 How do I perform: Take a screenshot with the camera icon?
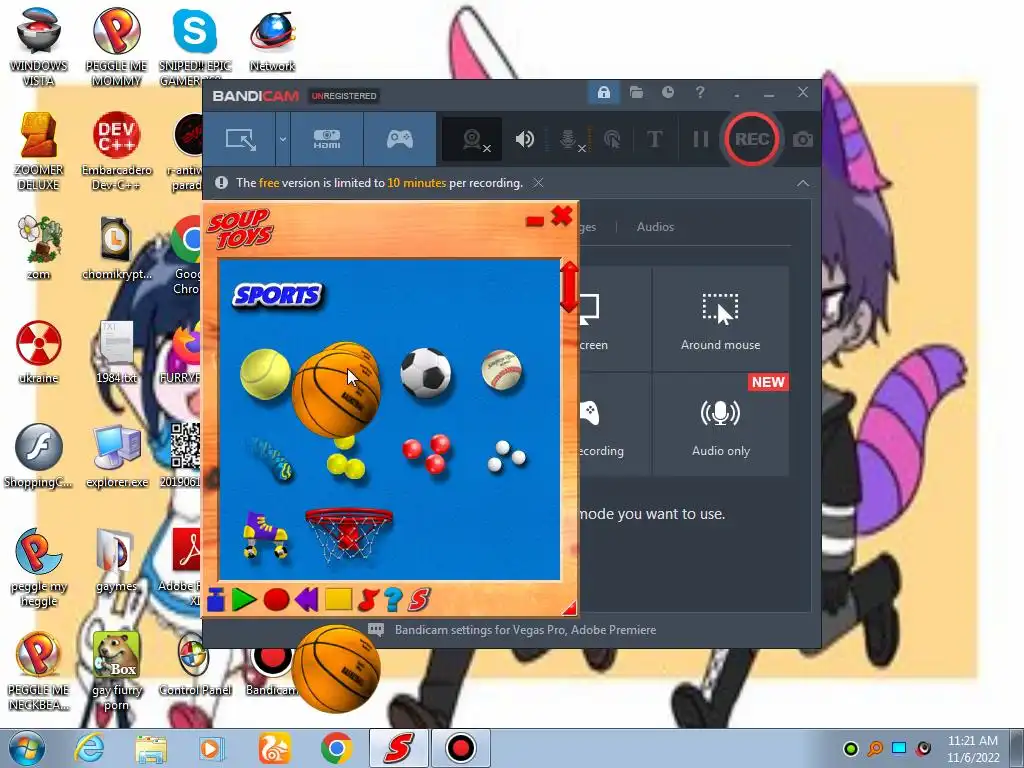click(803, 139)
